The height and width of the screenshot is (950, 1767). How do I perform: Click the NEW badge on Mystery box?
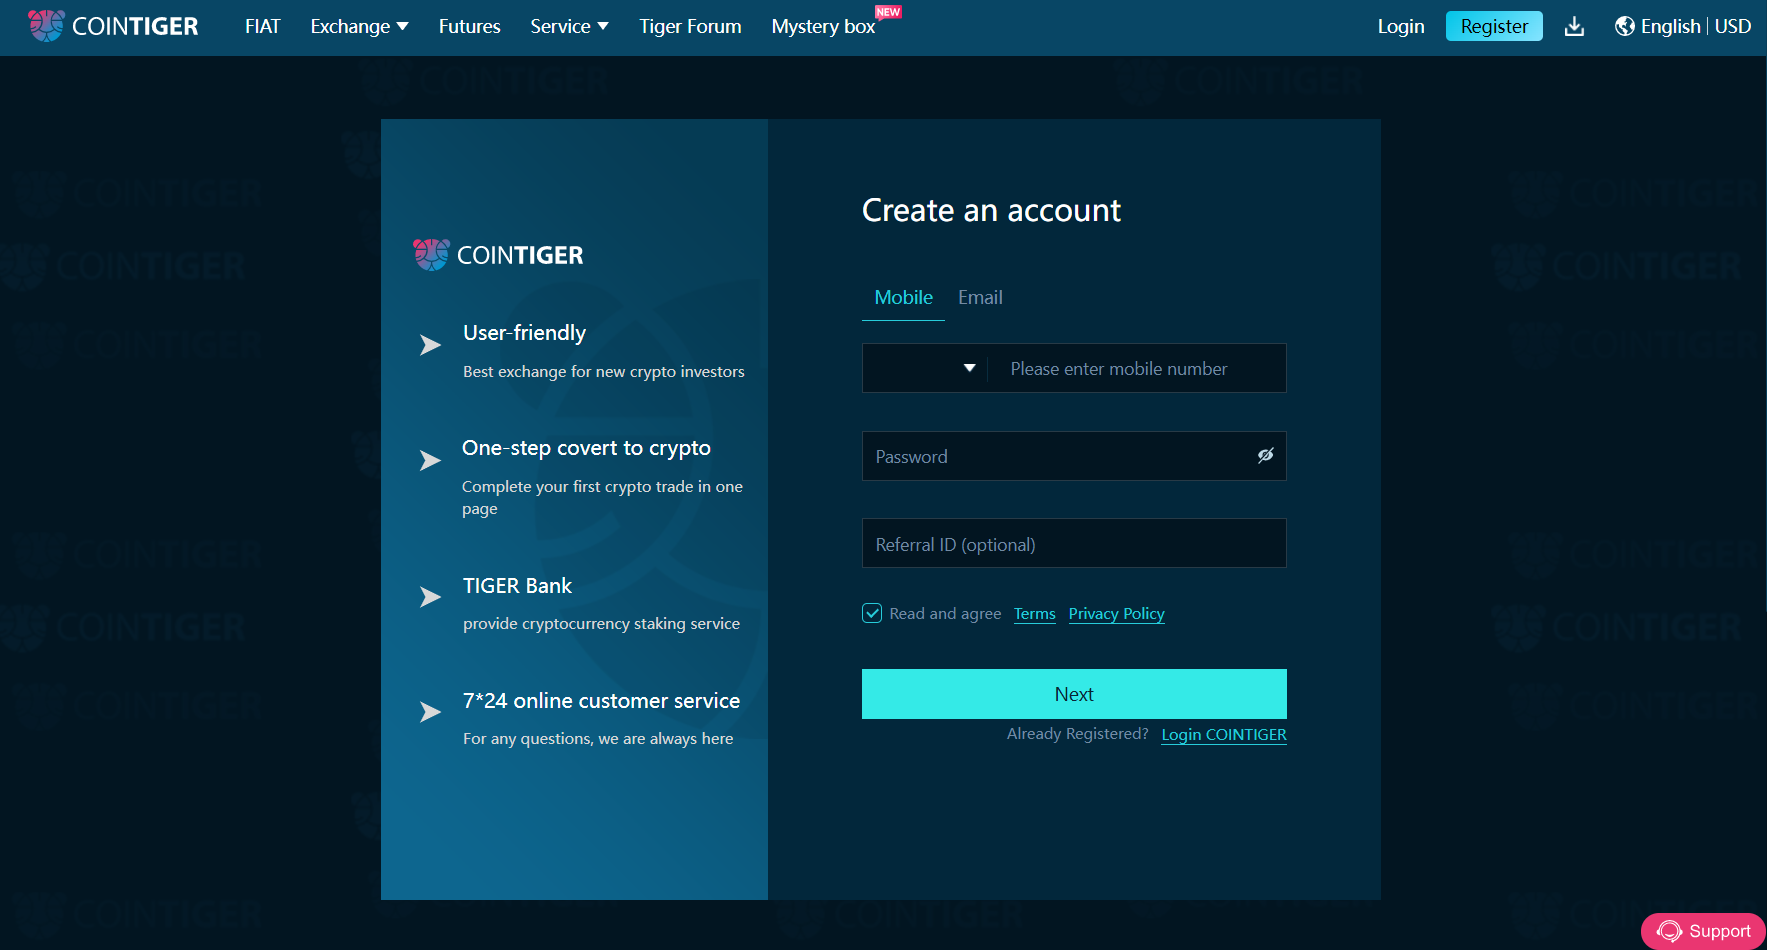[888, 12]
